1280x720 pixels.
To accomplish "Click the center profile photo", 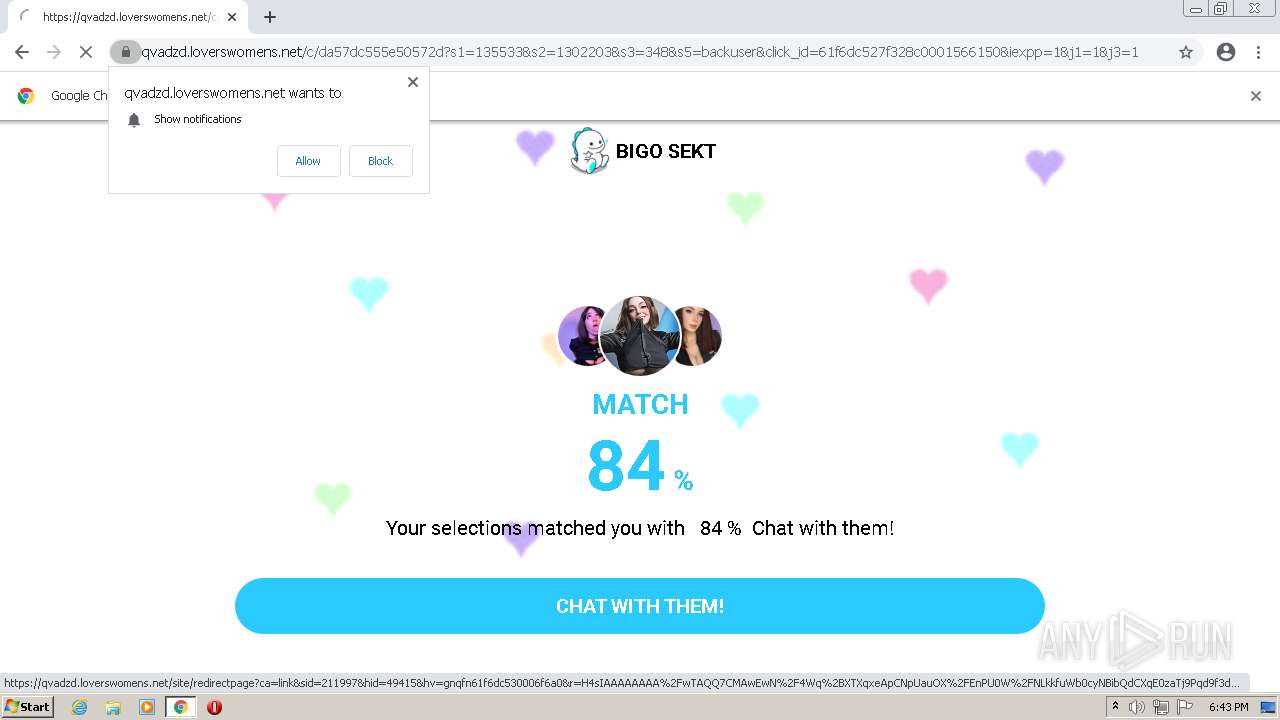I will click(x=640, y=335).
